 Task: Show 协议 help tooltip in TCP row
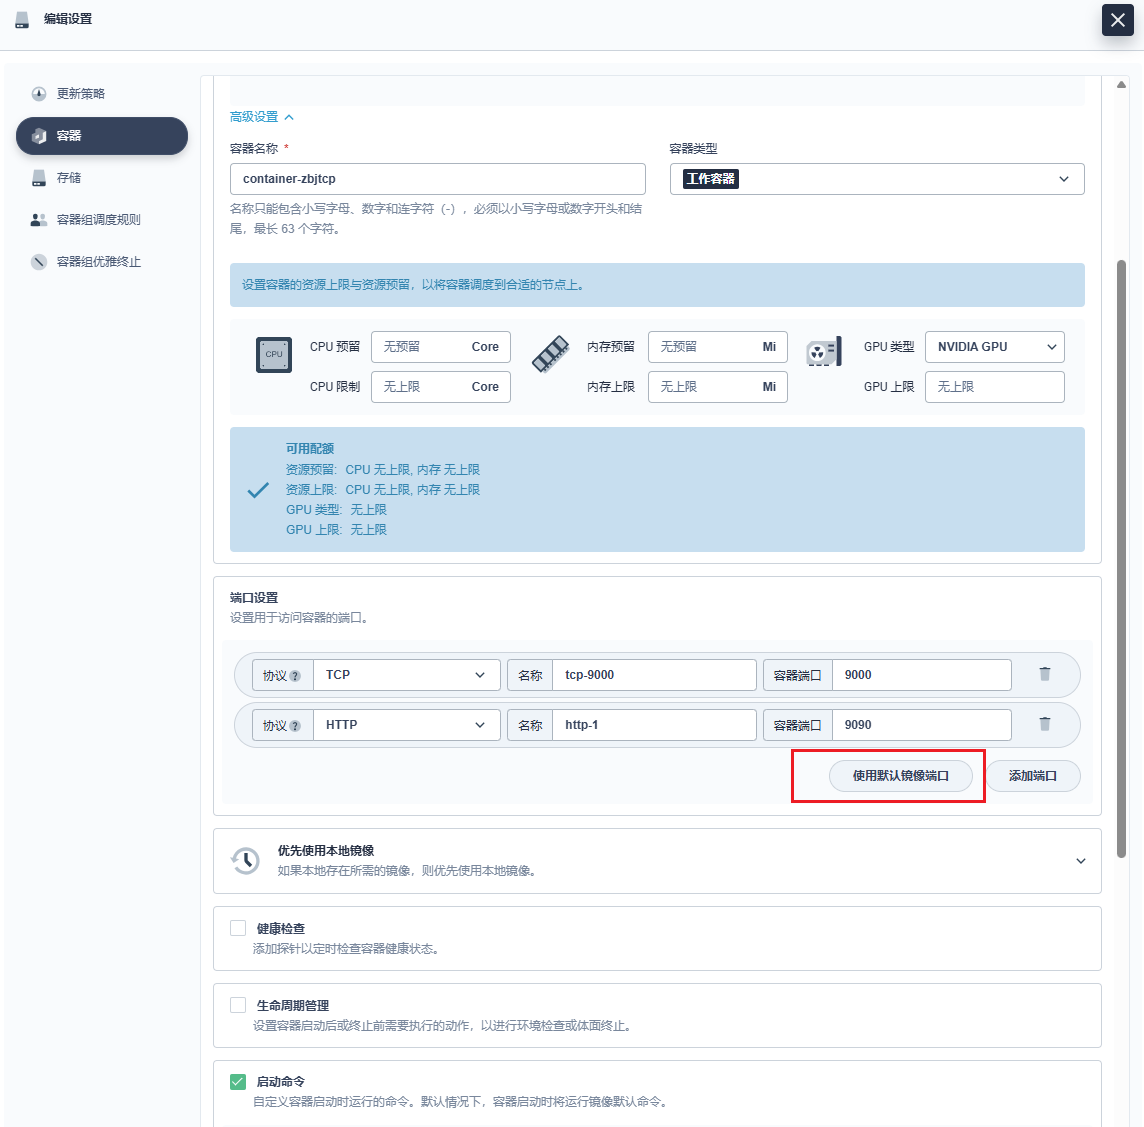tap(295, 676)
